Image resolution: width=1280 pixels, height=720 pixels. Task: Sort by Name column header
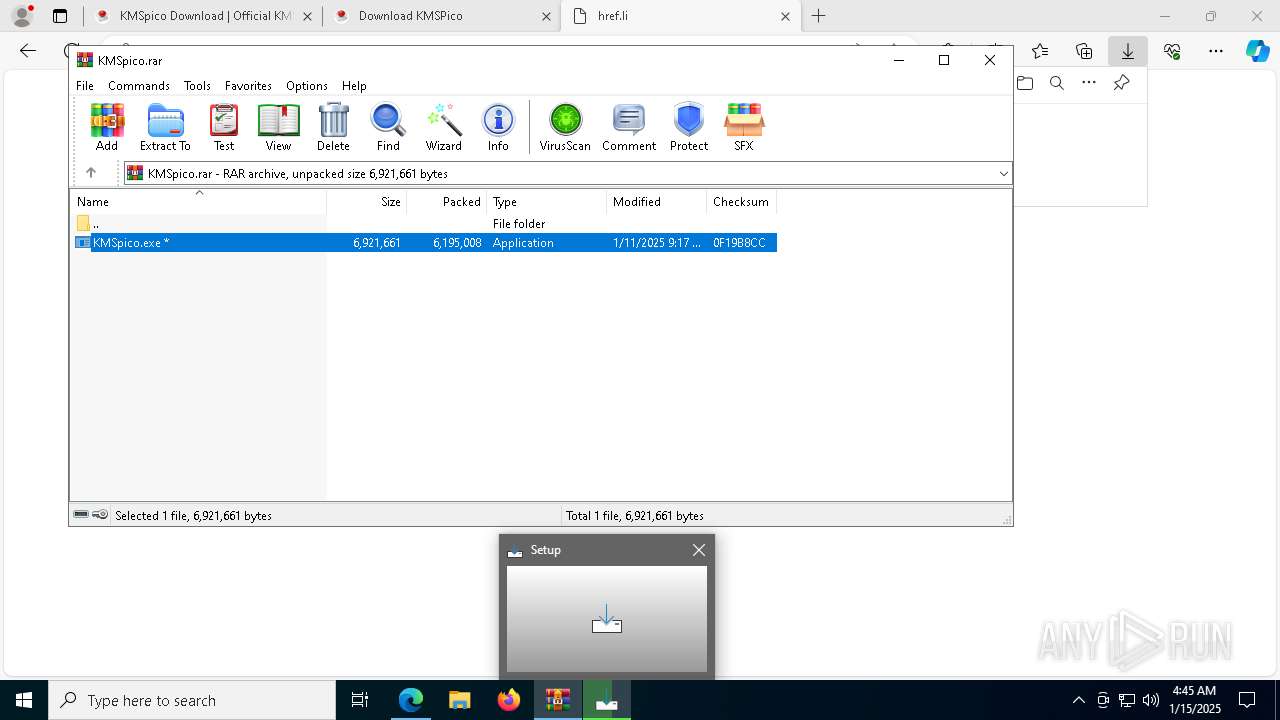(199, 202)
